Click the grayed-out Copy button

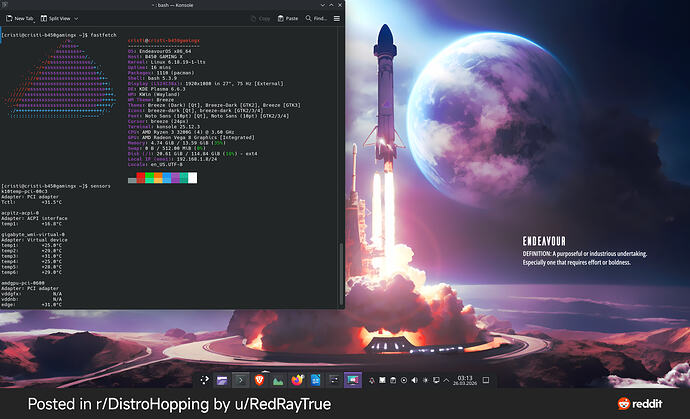tap(260, 18)
